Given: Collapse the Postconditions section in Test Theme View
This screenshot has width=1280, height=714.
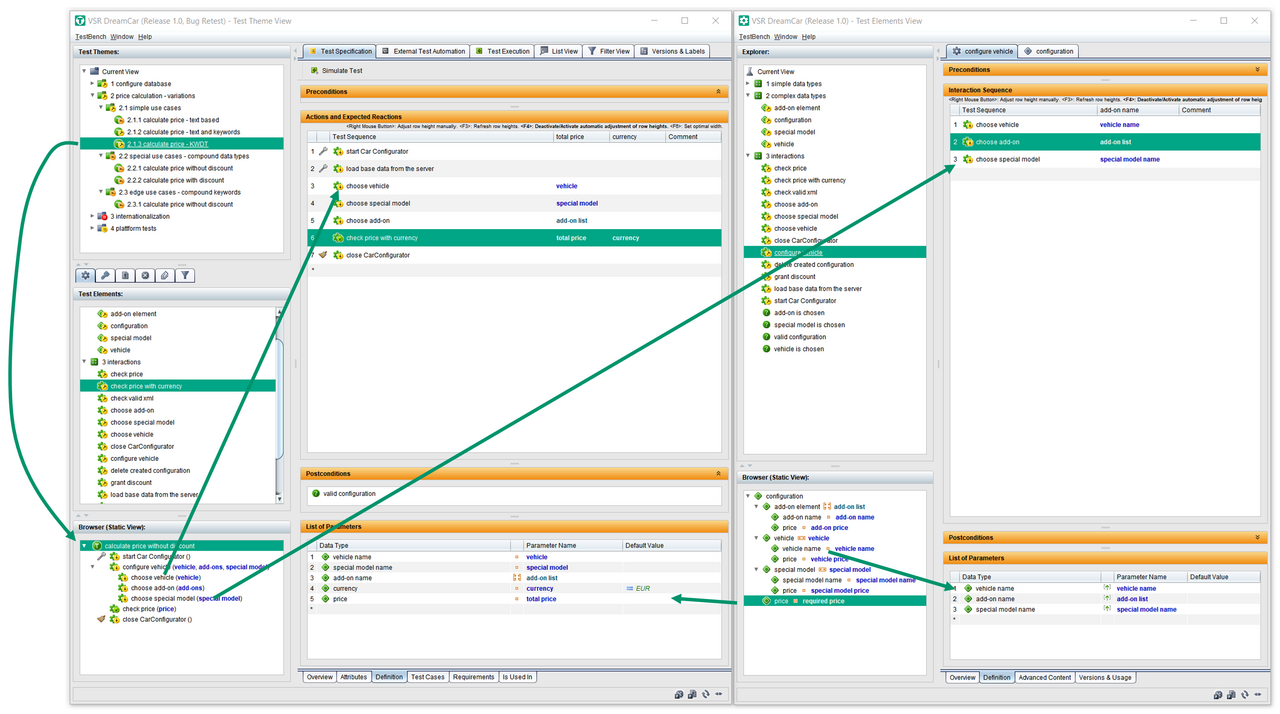Looking at the screenshot, I should (x=718, y=474).
